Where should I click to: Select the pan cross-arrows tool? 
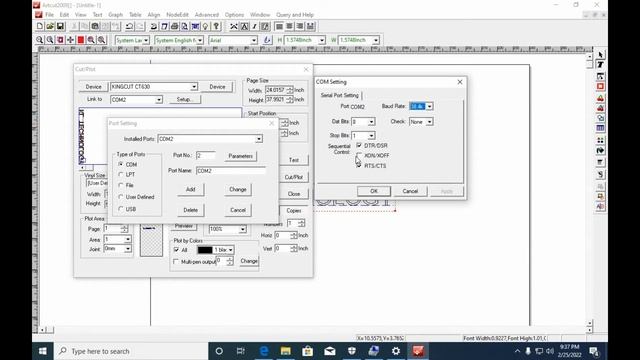click(70, 40)
